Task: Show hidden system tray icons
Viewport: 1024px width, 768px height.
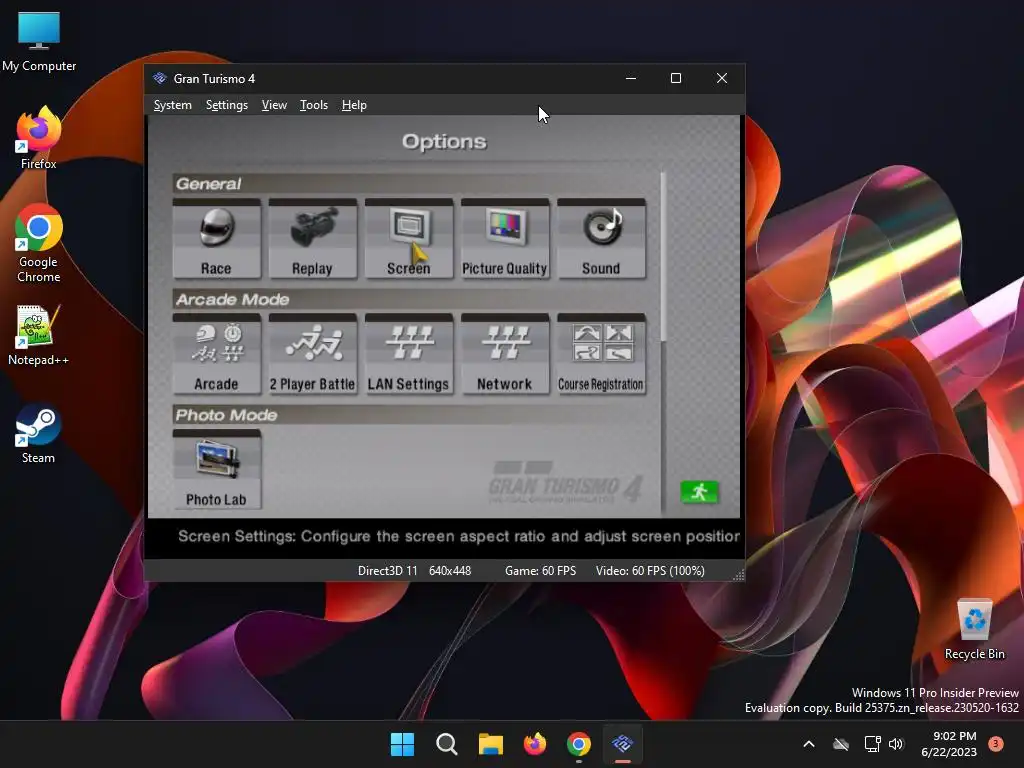Action: click(x=808, y=744)
